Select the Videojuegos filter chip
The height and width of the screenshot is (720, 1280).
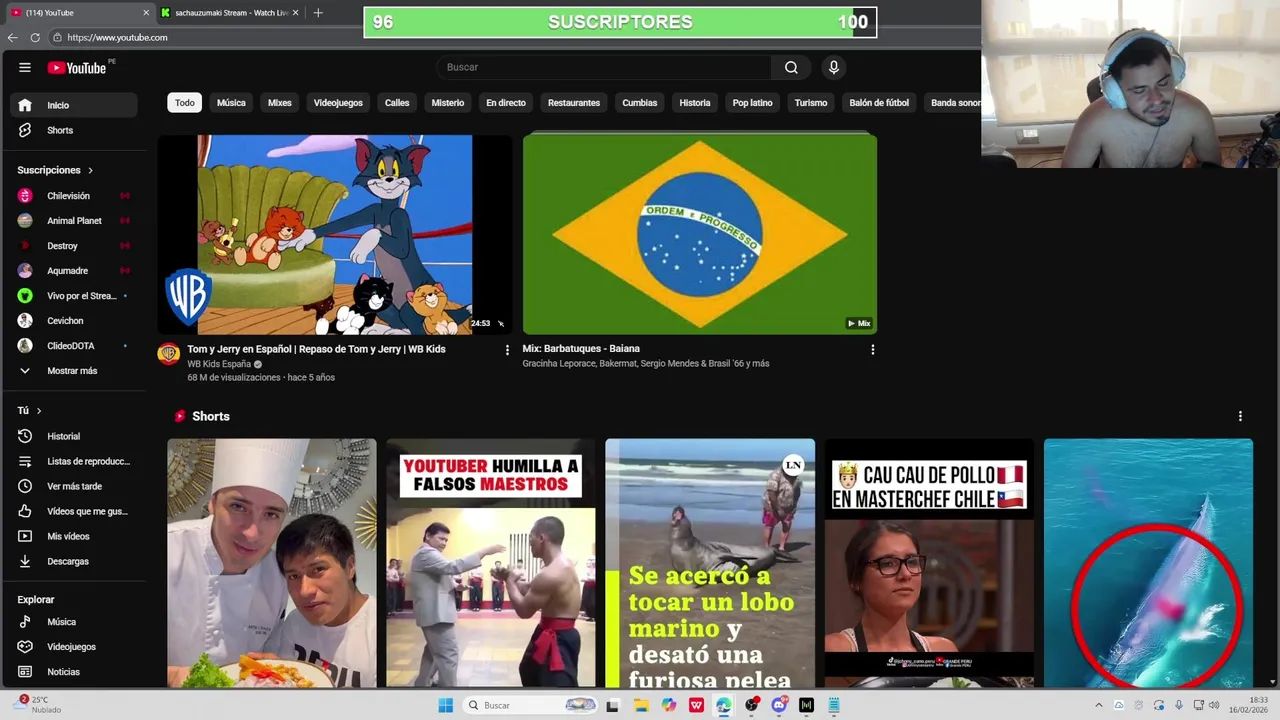[x=338, y=103]
